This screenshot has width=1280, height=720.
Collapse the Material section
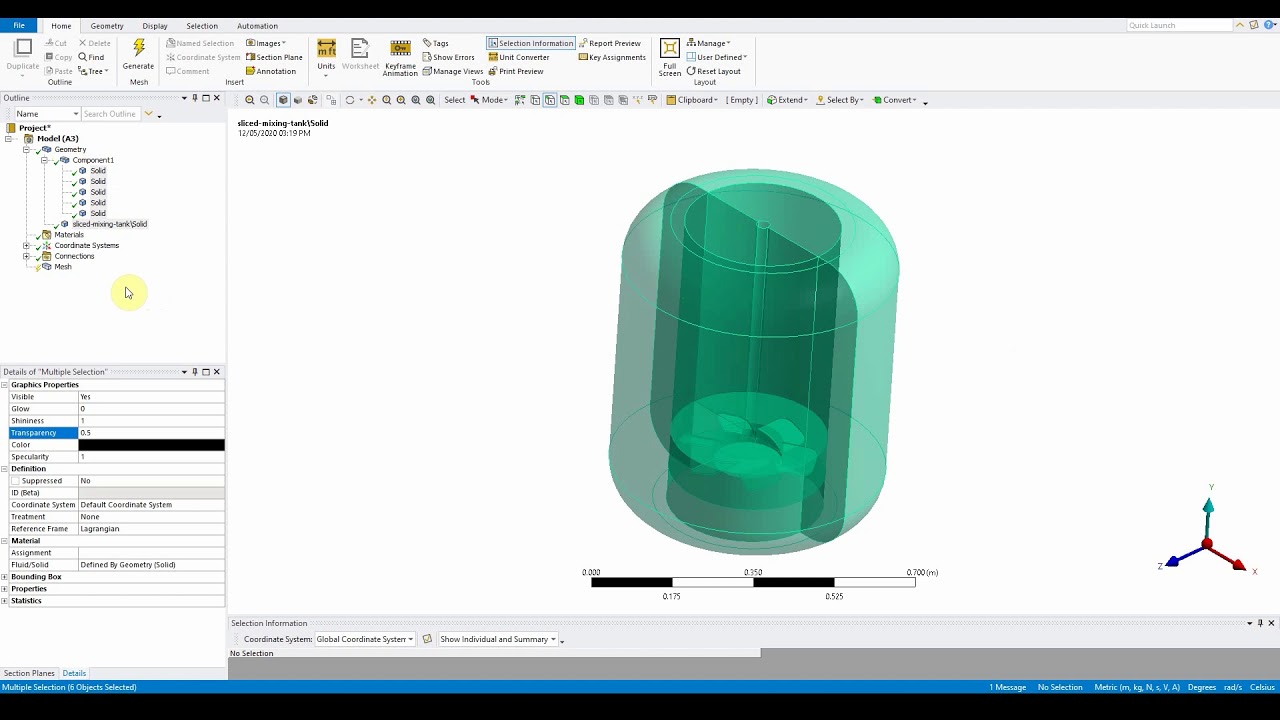(x=5, y=541)
